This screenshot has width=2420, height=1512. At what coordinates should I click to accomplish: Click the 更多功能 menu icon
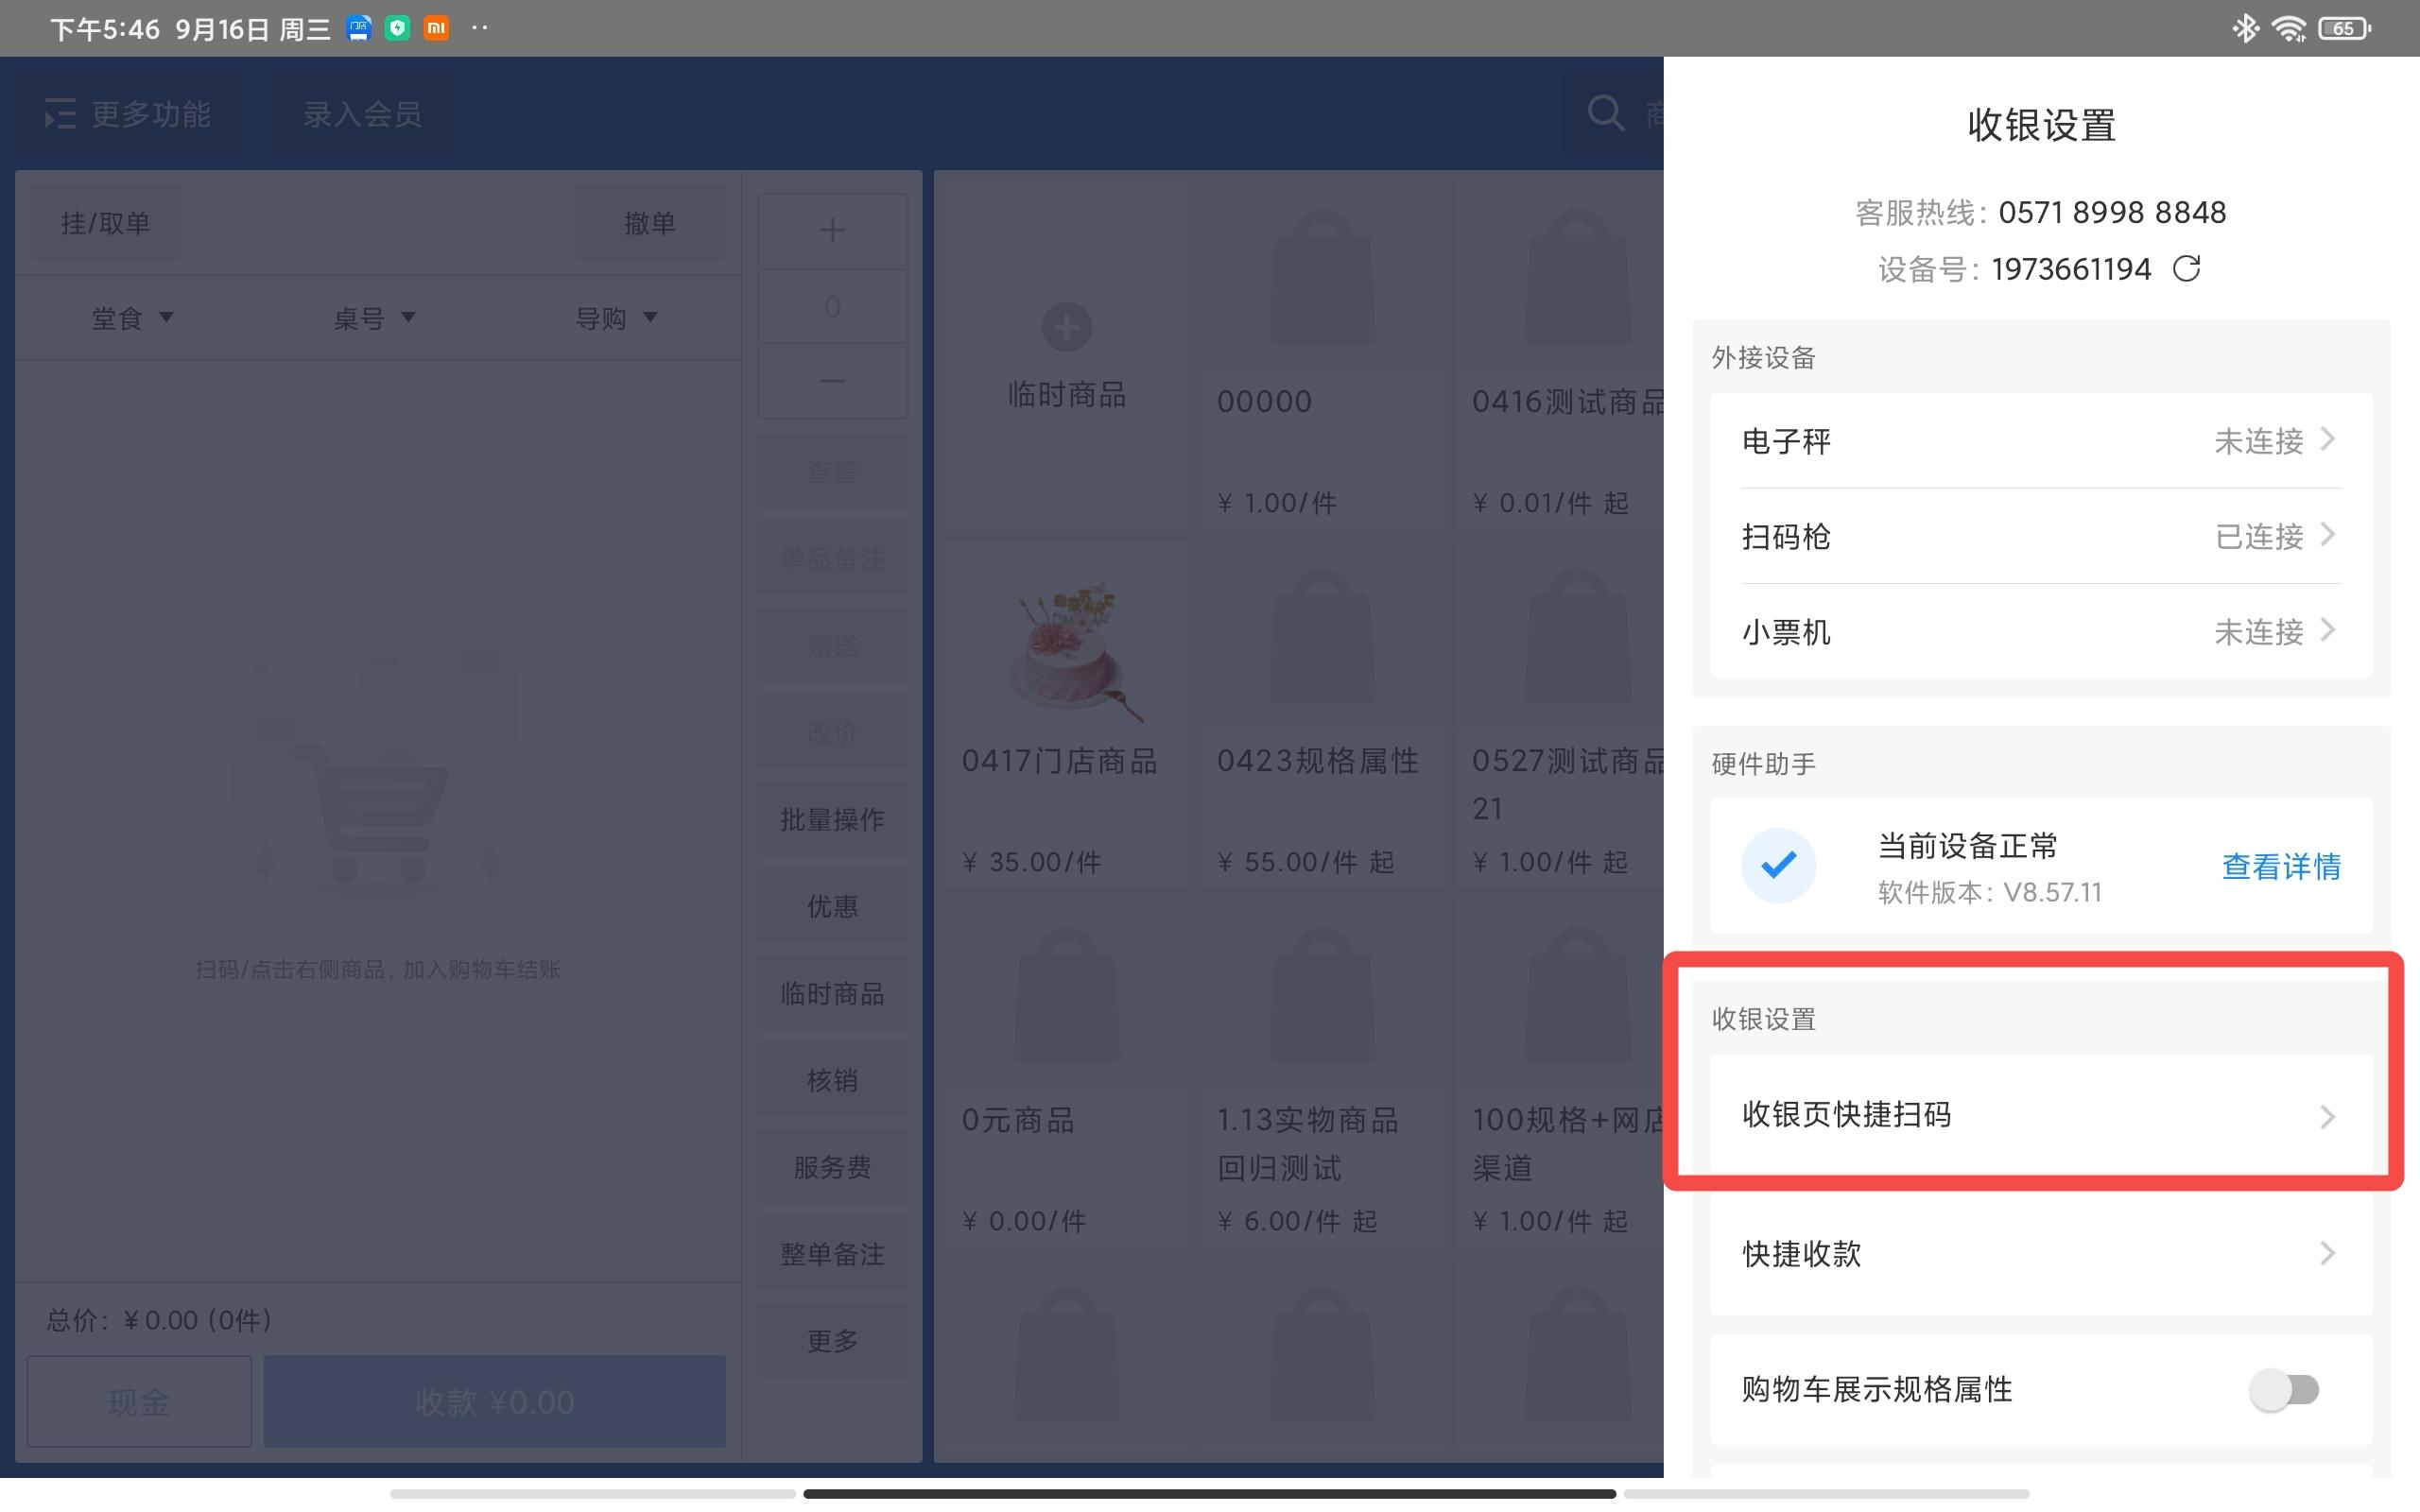point(60,114)
